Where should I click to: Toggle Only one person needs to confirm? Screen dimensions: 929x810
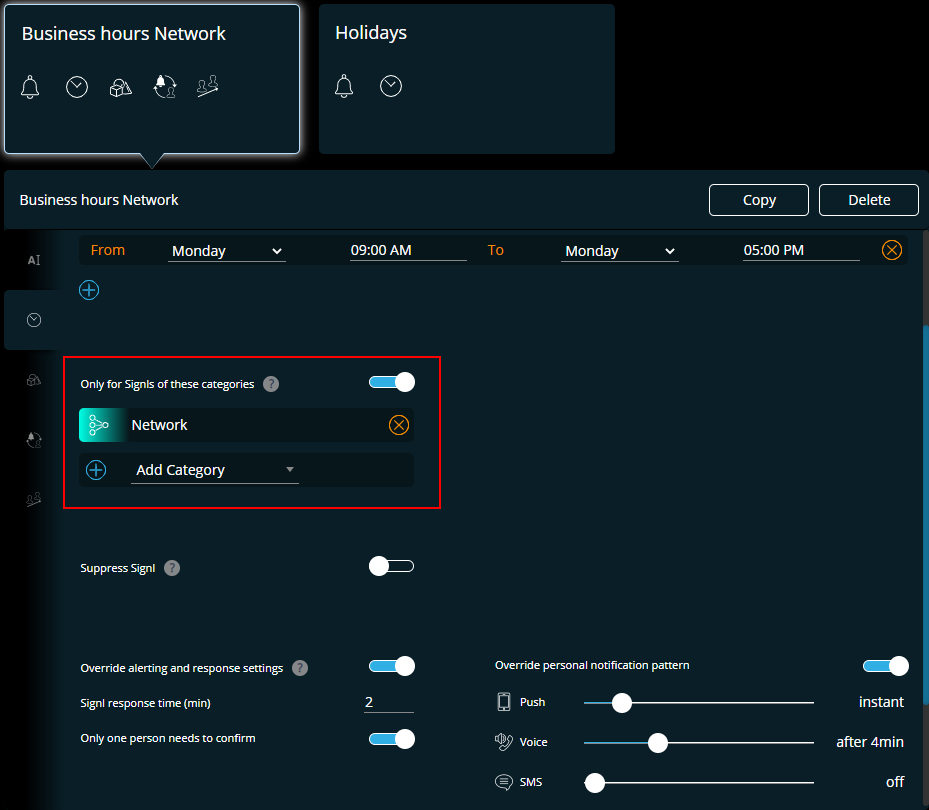click(x=392, y=739)
